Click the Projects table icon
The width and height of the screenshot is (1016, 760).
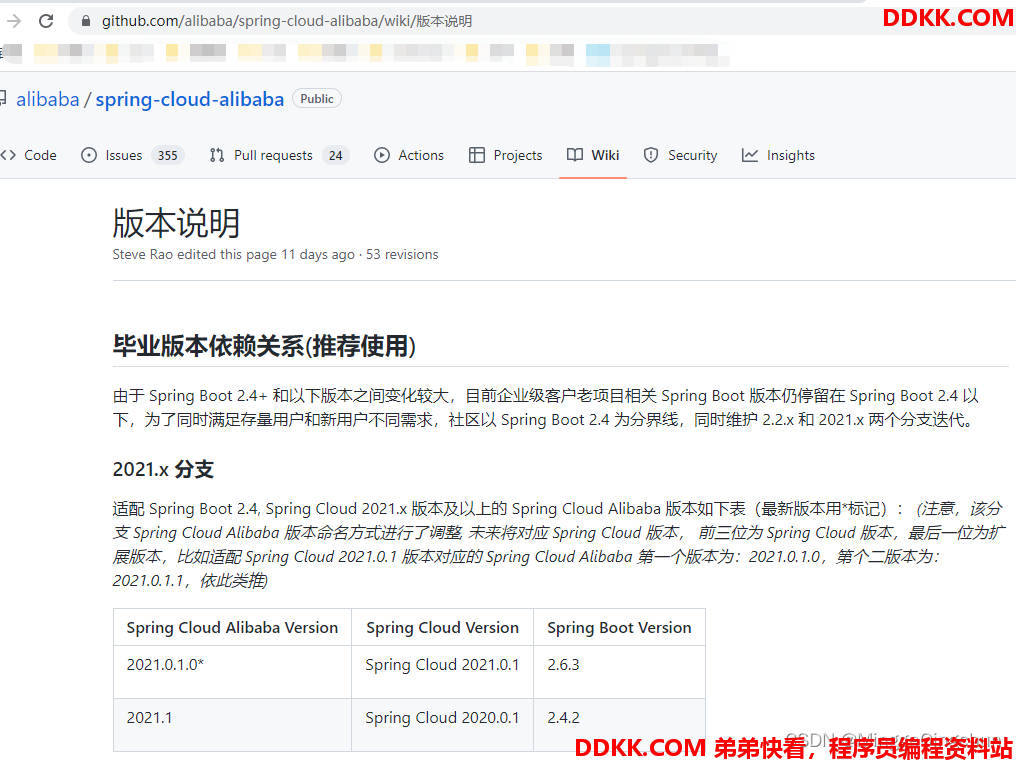[477, 155]
